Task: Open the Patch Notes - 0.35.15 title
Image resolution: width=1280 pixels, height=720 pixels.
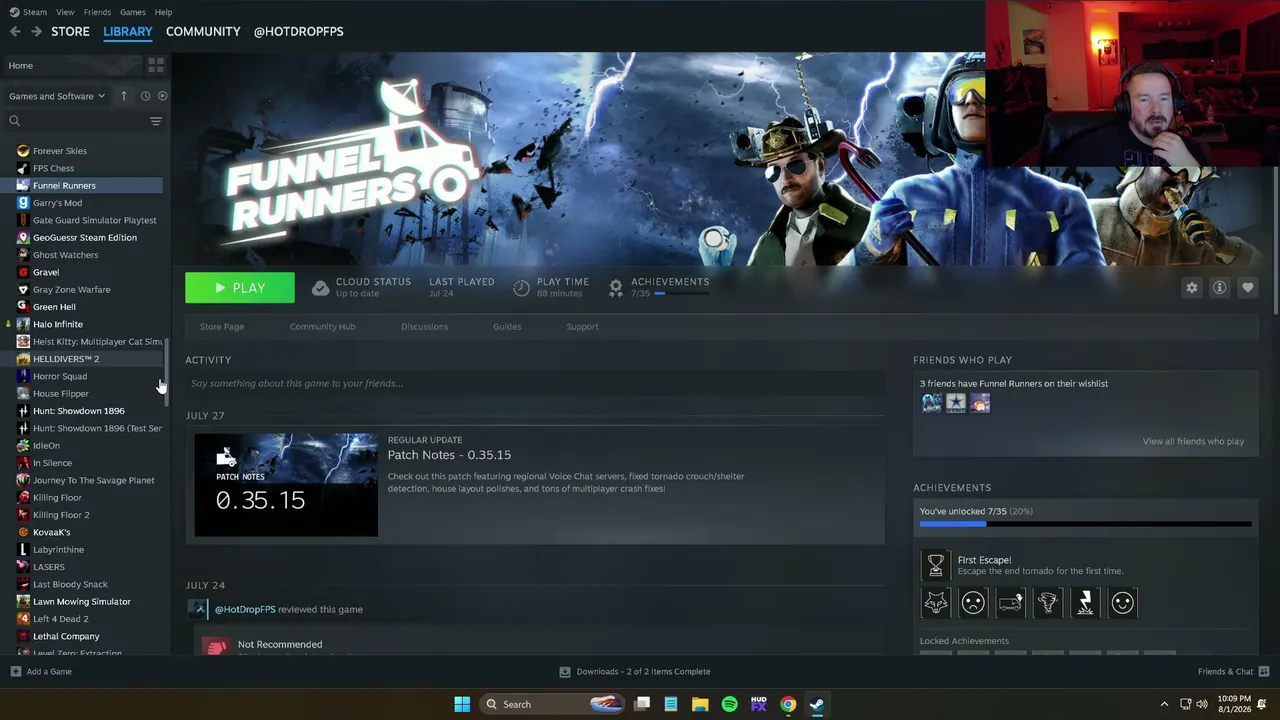Action: [449, 455]
